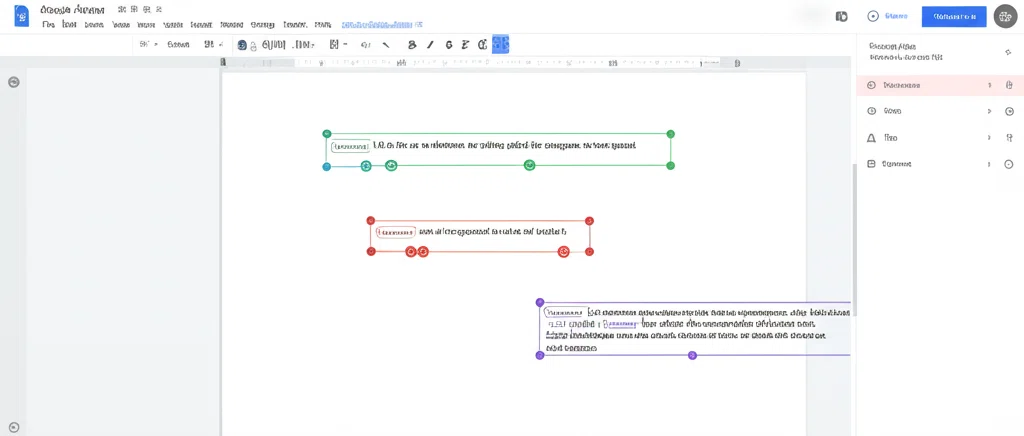
Task: Expand the chevron on the triangle icon row
Action: click(x=989, y=138)
